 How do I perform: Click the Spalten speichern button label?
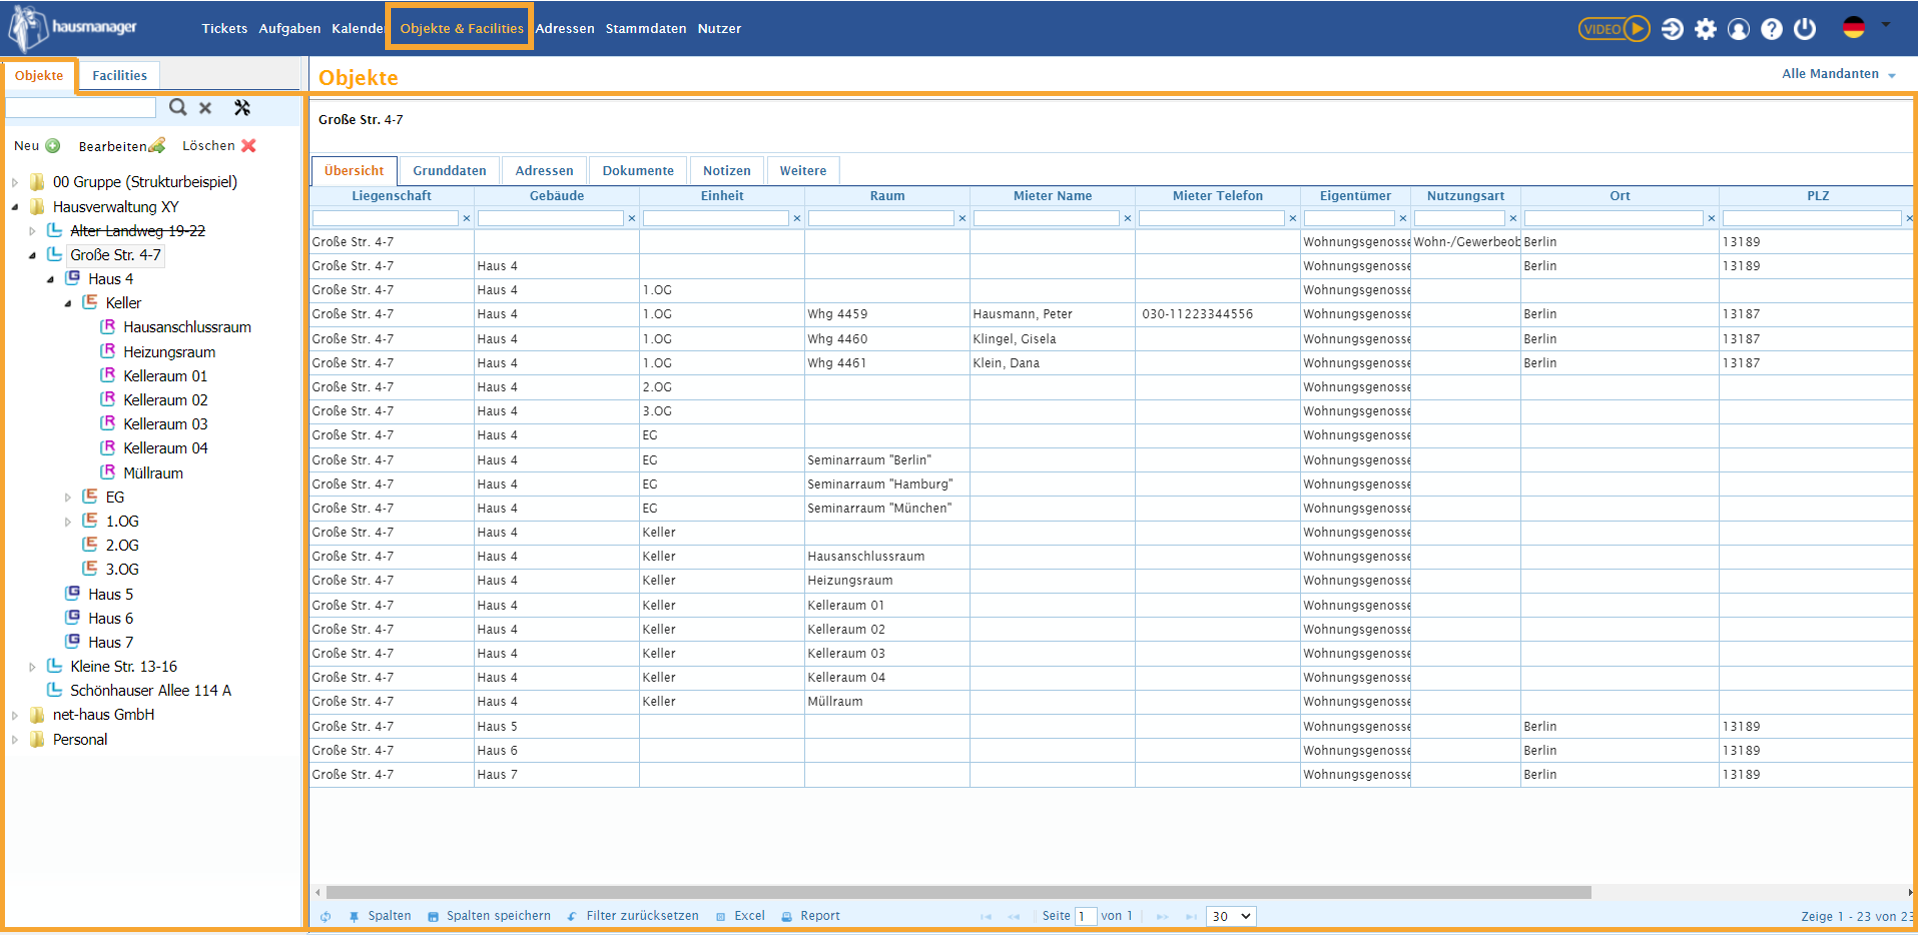[x=498, y=916]
